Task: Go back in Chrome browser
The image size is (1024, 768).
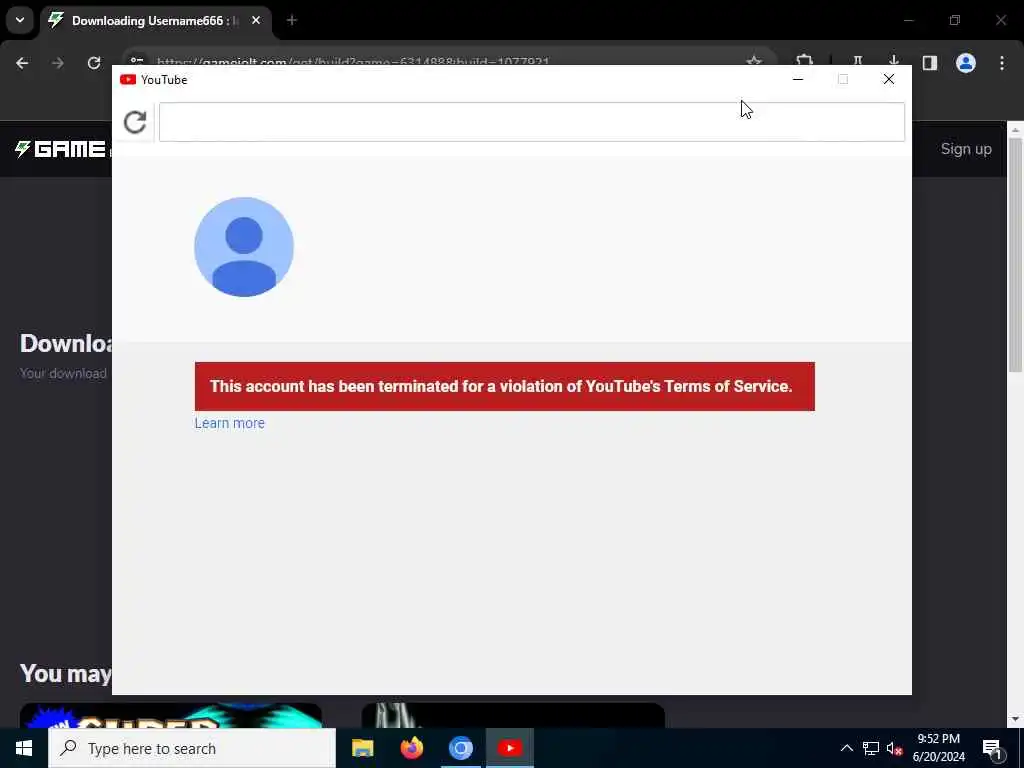Action: click(x=22, y=63)
